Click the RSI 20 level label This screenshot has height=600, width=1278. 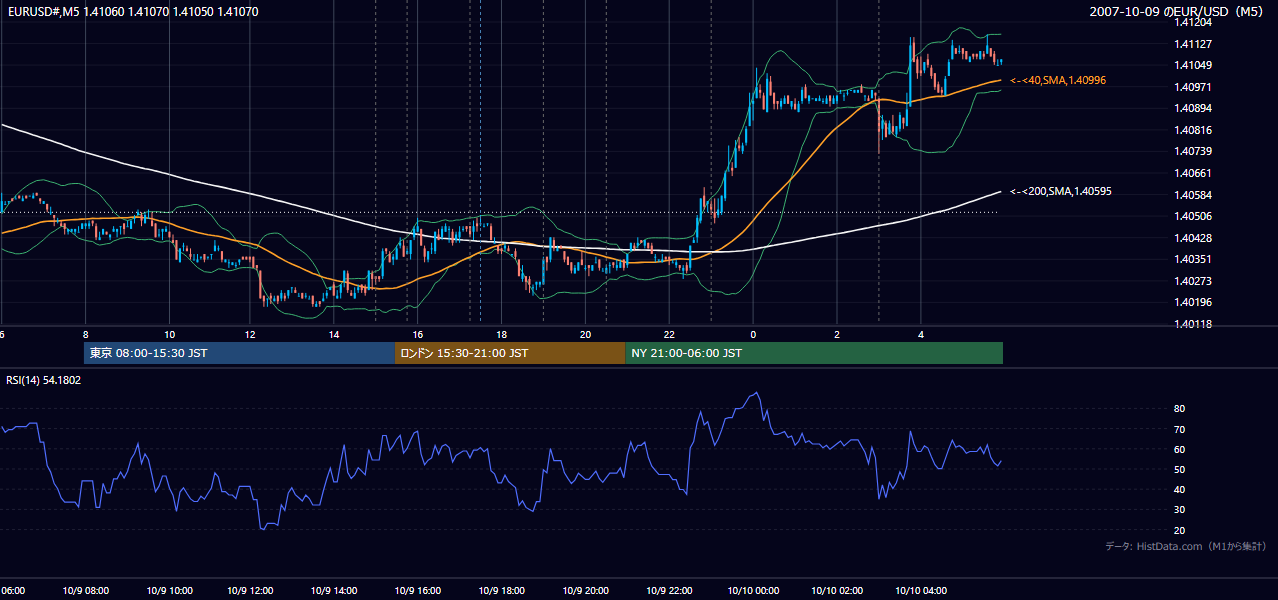1180,530
